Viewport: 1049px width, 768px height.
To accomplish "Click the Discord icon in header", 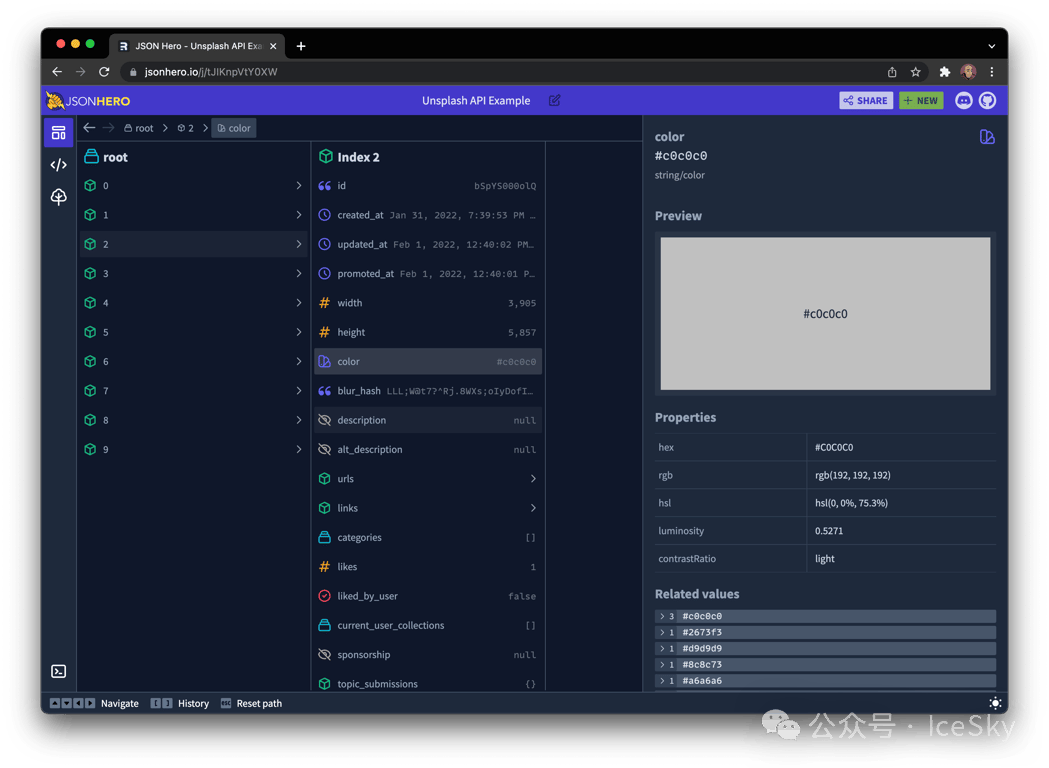I will click(964, 100).
